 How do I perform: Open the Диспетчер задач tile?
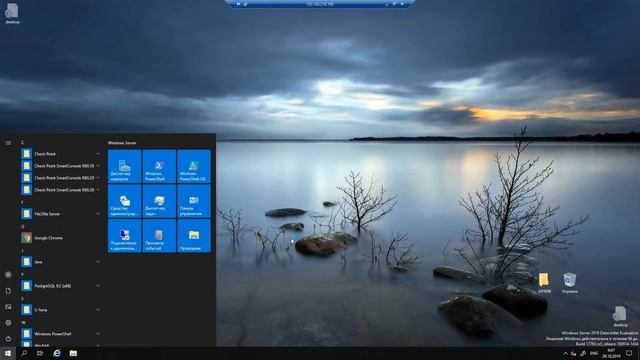(x=159, y=201)
